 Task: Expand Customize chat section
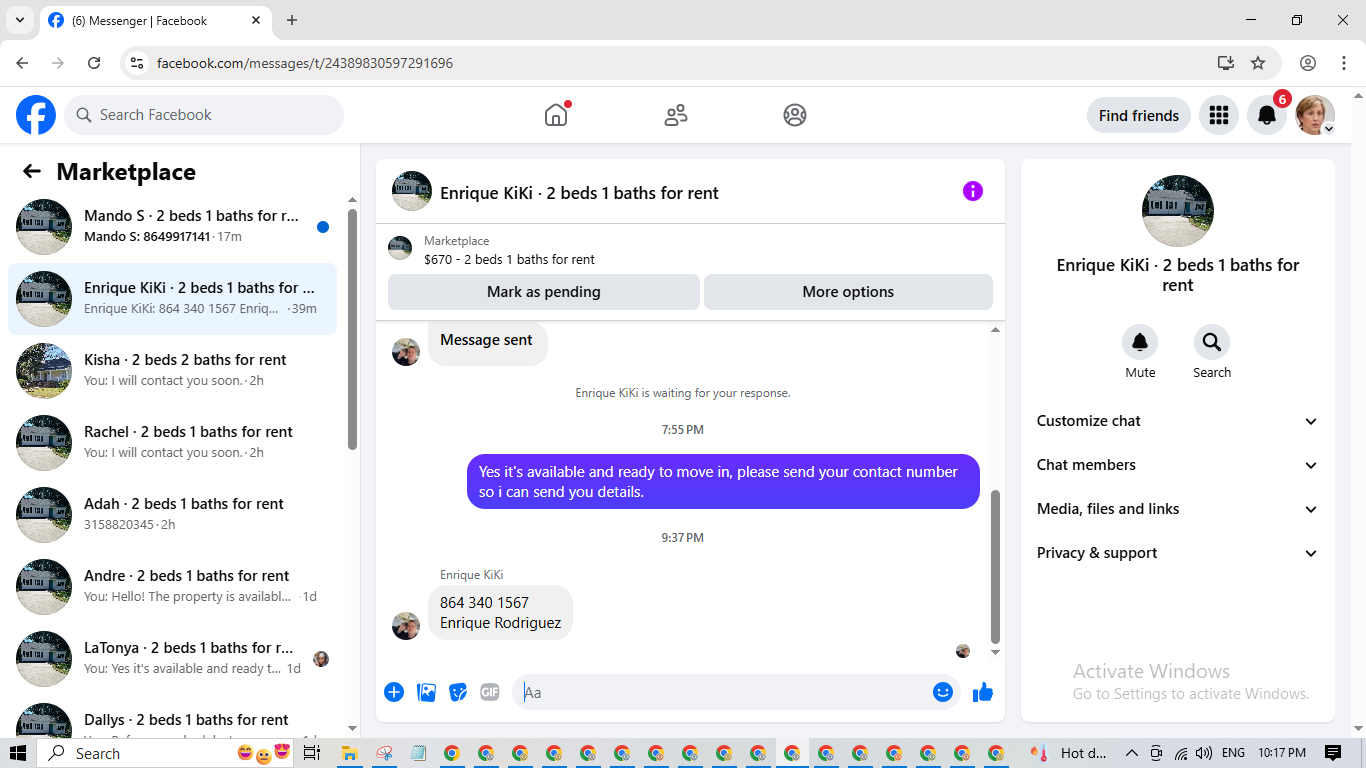[x=1178, y=421]
